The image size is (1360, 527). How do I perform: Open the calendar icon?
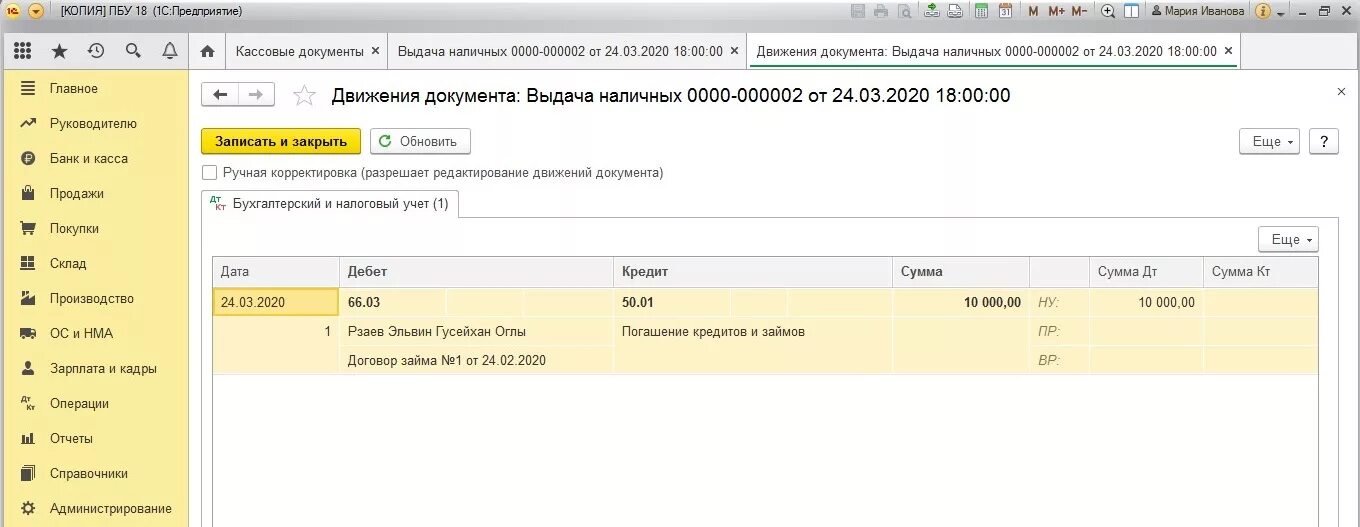(x=1005, y=11)
